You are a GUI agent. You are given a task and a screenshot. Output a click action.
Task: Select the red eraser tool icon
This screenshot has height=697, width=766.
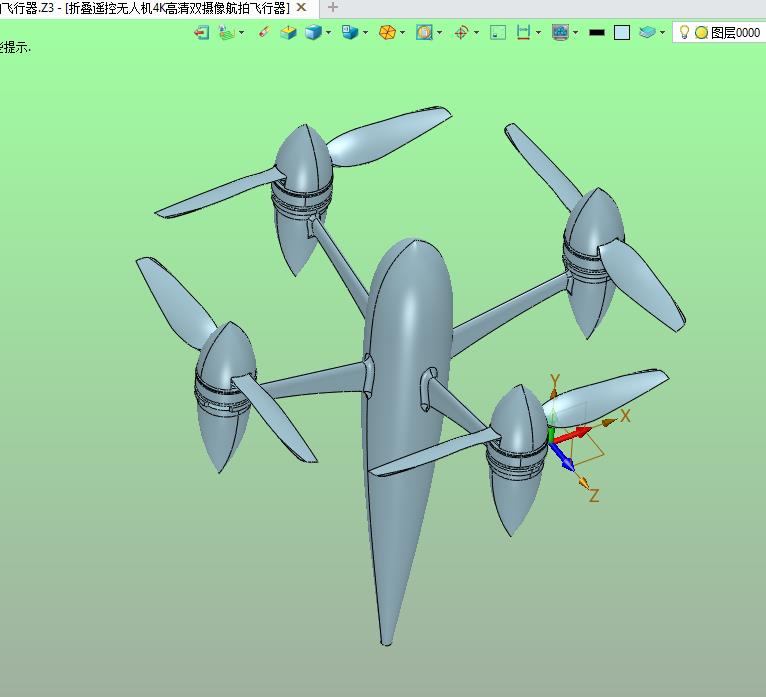tap(264, 33)
